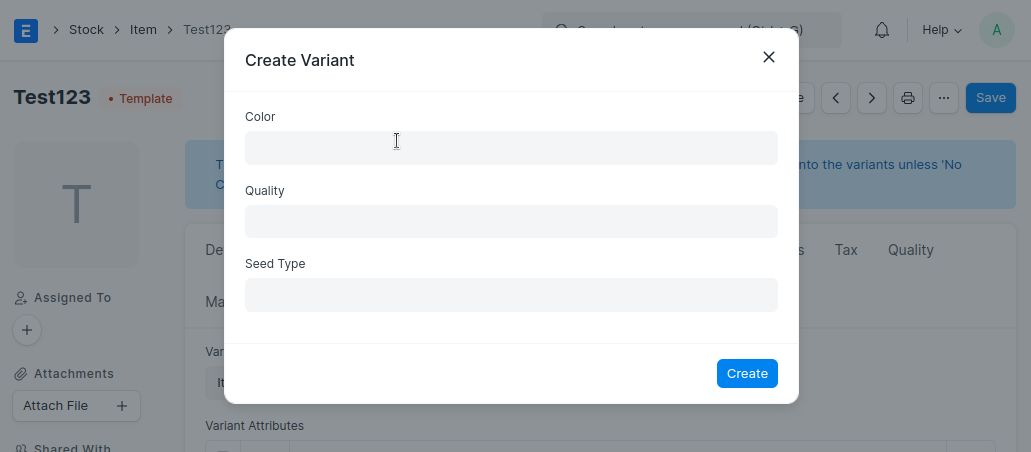Add assignee with the plus icon

click(x=27, y=329)
